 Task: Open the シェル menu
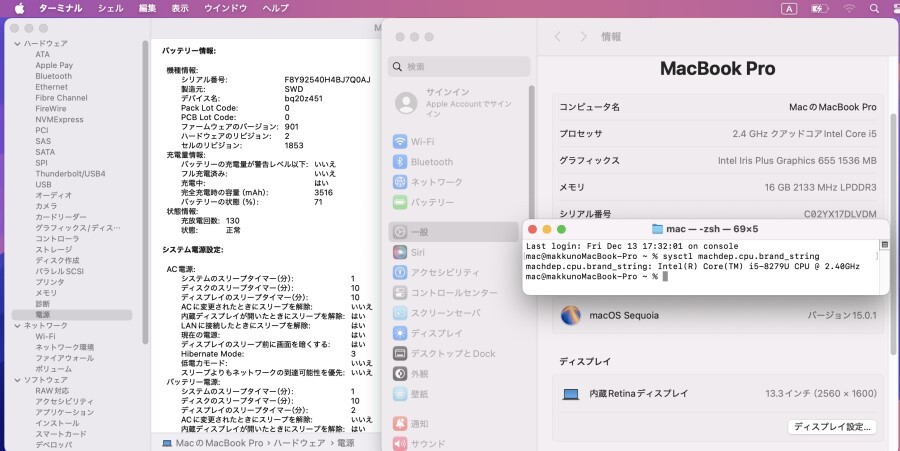point(111,8)
